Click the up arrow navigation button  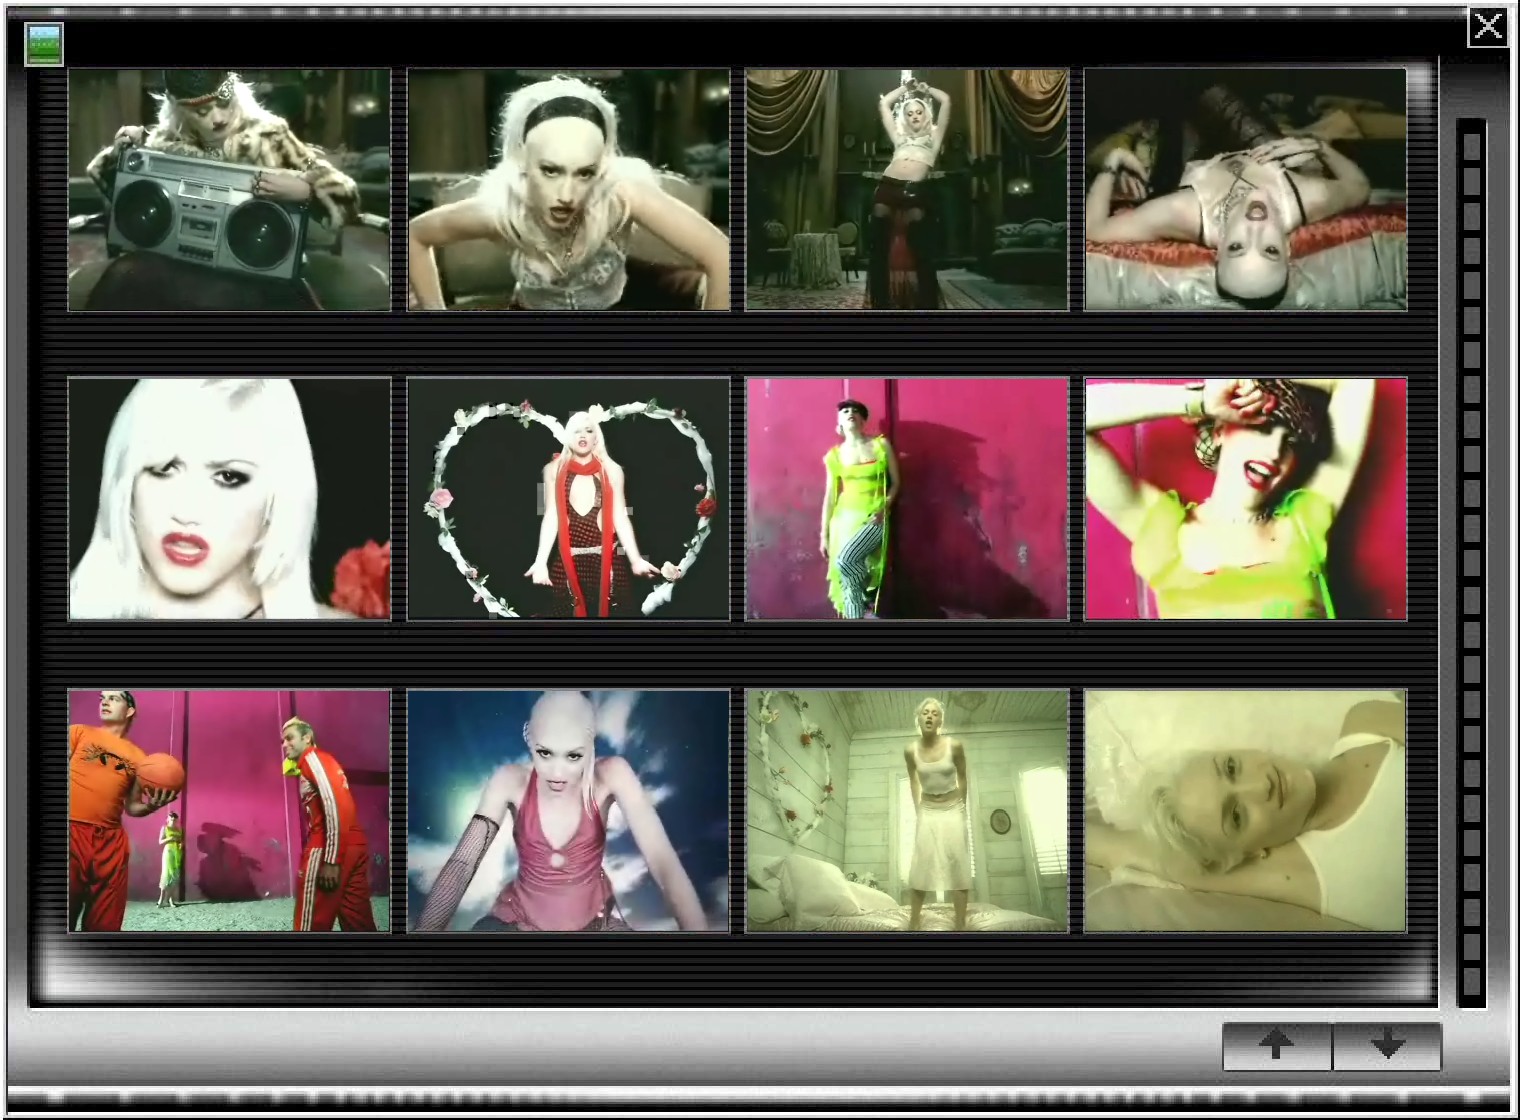1277,1046
